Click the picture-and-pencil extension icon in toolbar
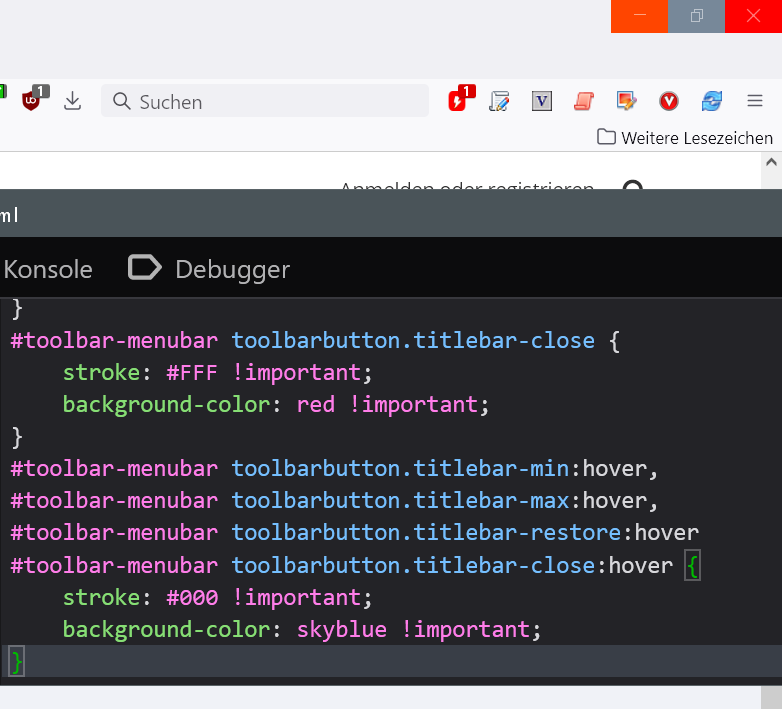The image size is (782, 709). tap(626, 101)
